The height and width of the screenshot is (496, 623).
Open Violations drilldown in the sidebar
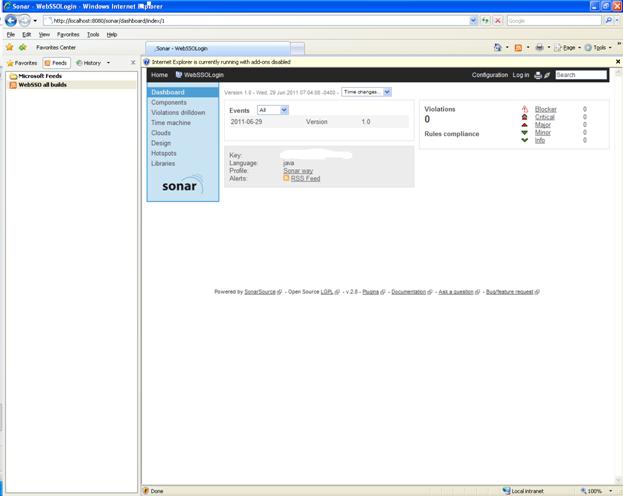pos(178,112)
